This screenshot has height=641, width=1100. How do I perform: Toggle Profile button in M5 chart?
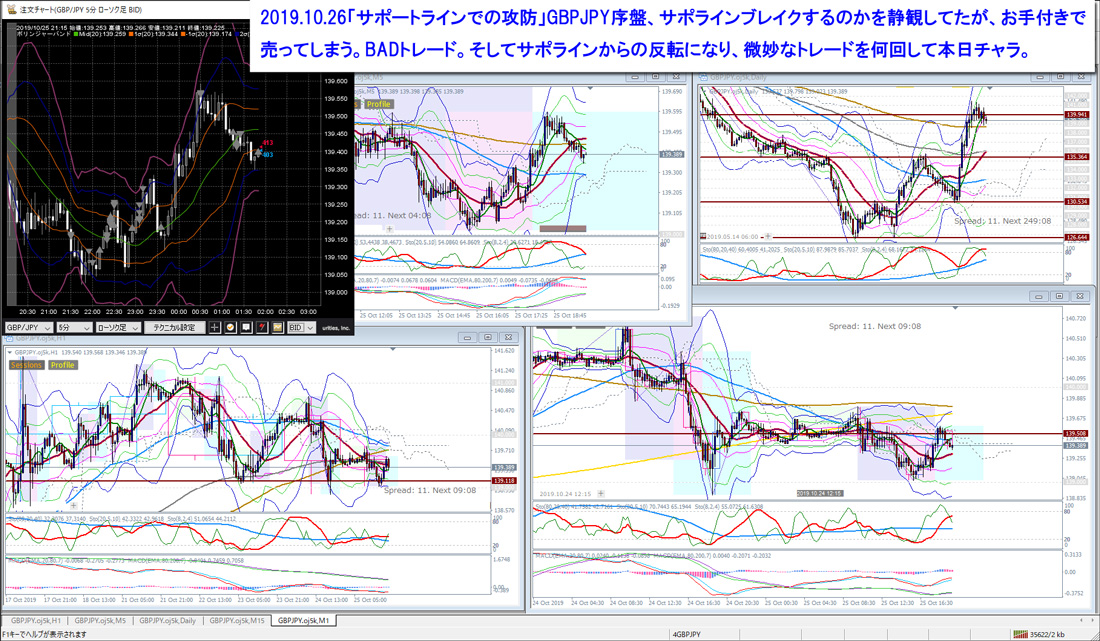[x=377, y=104]
